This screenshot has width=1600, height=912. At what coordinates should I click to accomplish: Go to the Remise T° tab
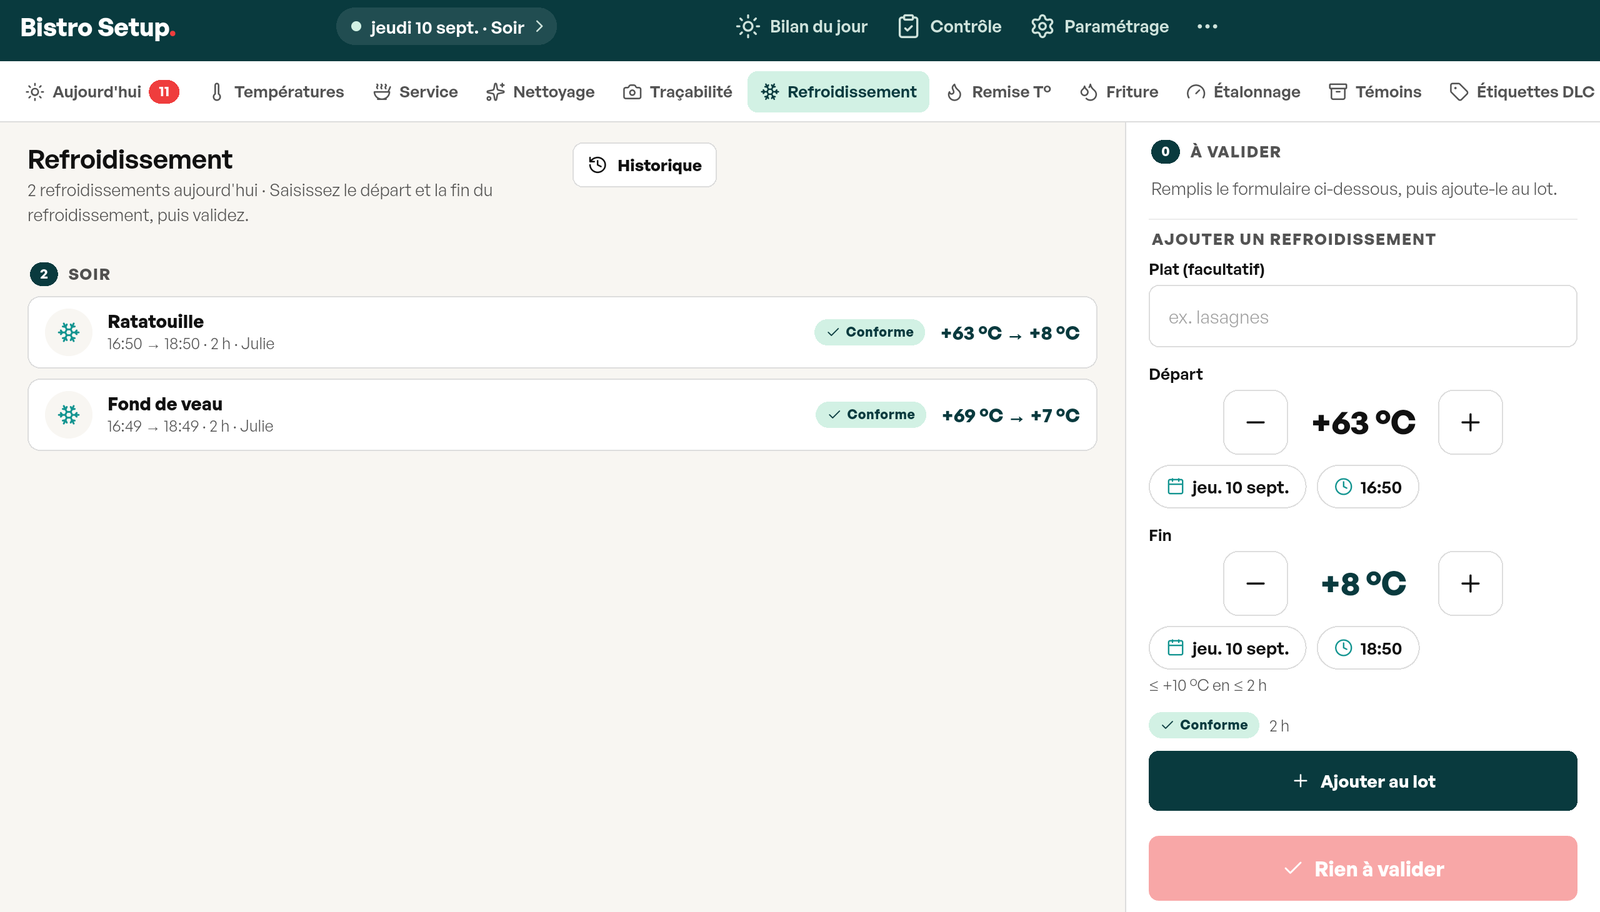(998, 92)
